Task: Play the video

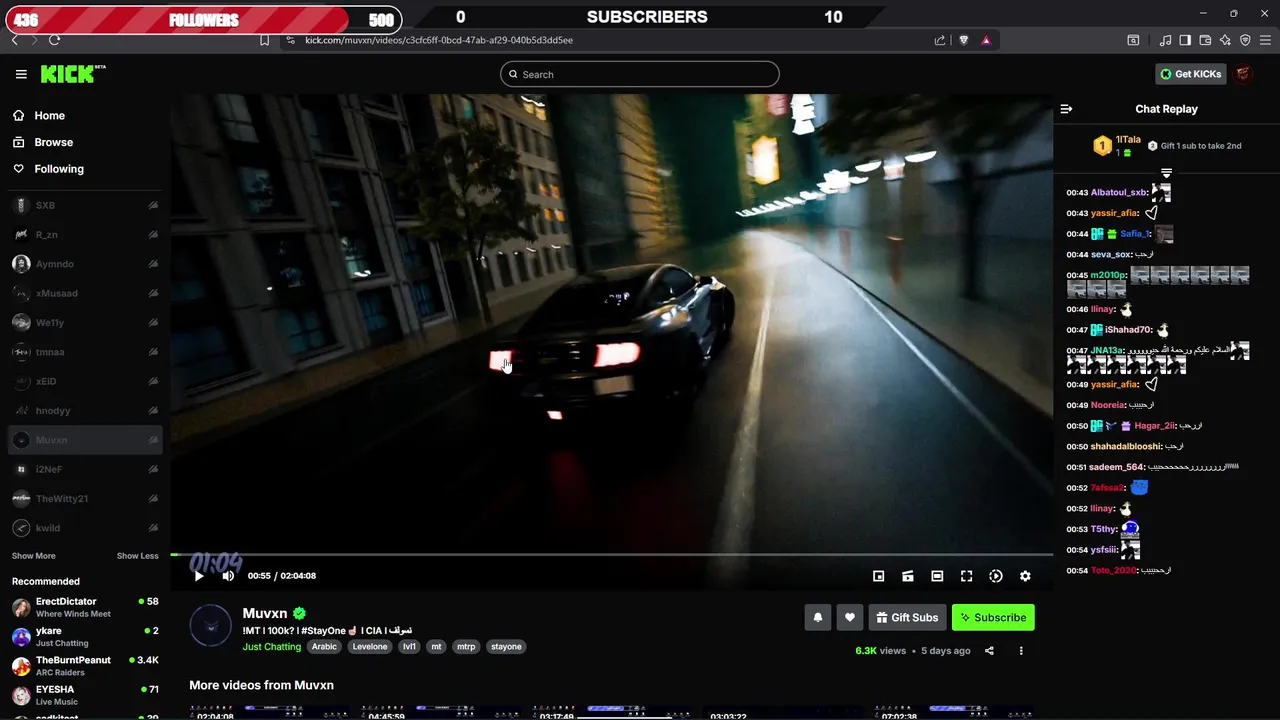Action: tap(199, 576)
